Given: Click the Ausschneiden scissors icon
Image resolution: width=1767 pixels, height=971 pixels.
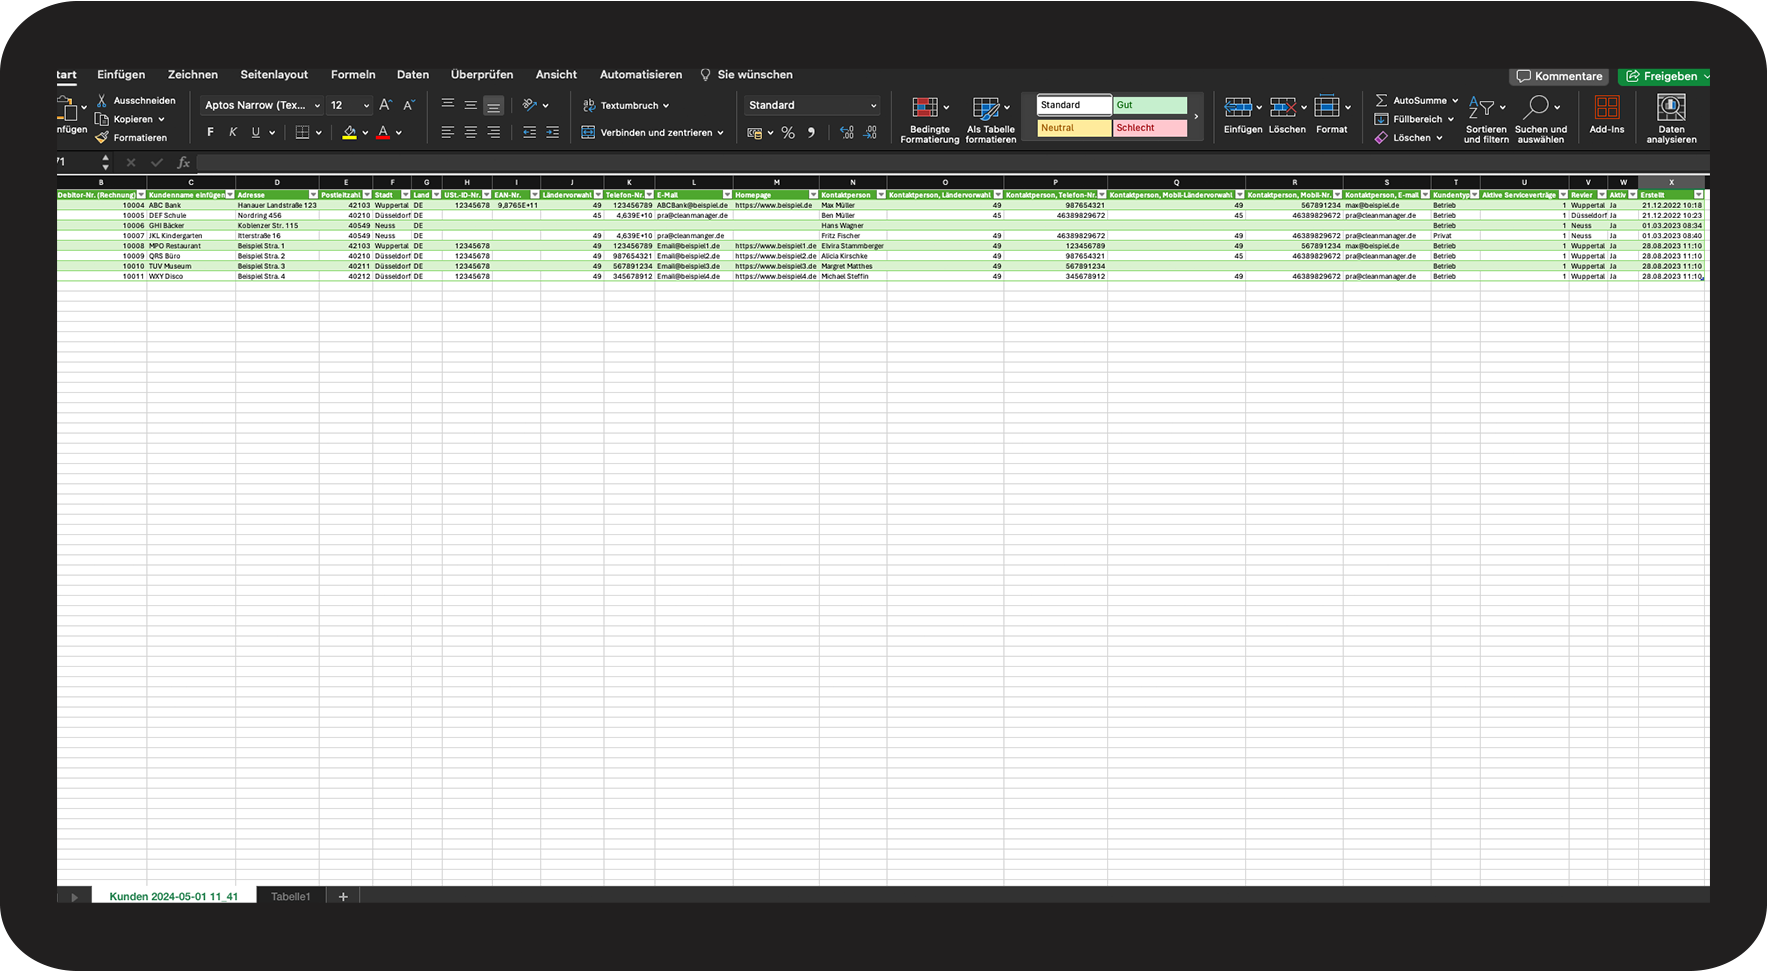Looking at the screenshot, I should (101, 101).
